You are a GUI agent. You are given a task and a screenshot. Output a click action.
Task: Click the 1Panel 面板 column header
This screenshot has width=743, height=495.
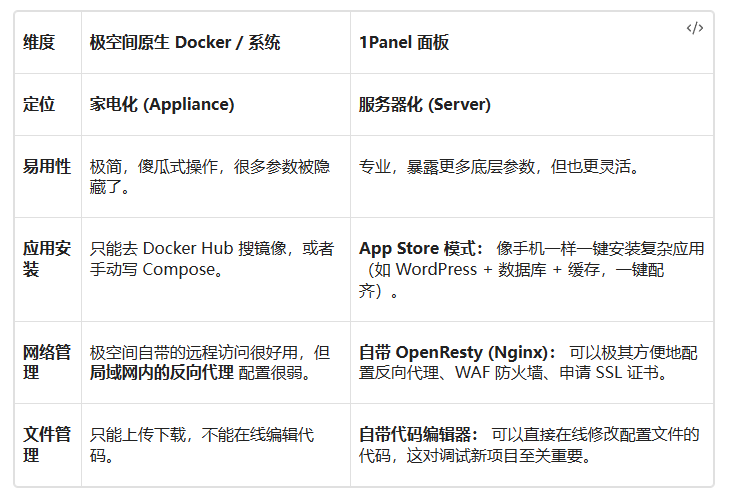click(404, 43)
